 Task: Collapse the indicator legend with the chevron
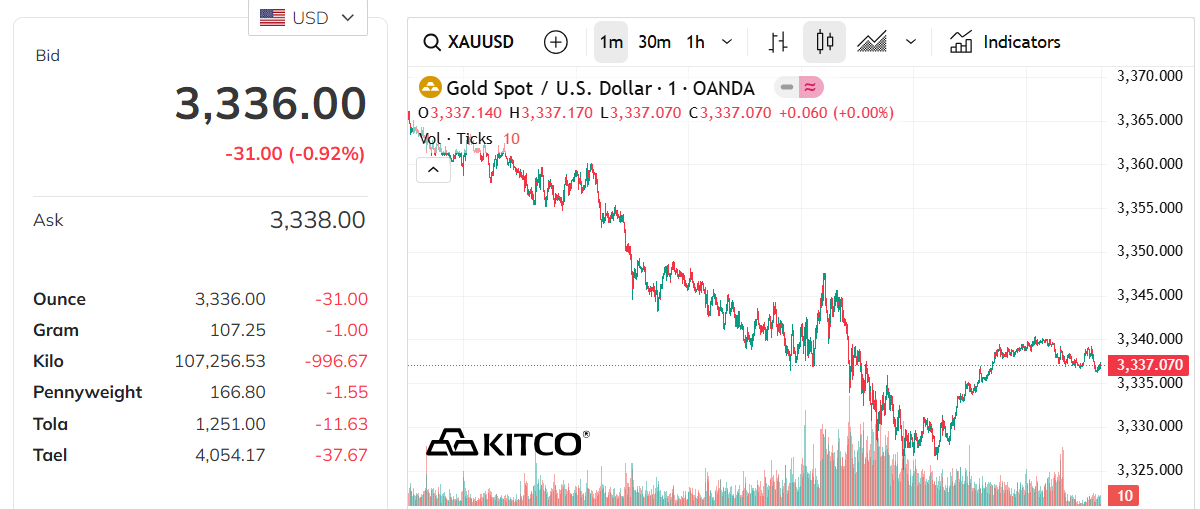(433, 170)
